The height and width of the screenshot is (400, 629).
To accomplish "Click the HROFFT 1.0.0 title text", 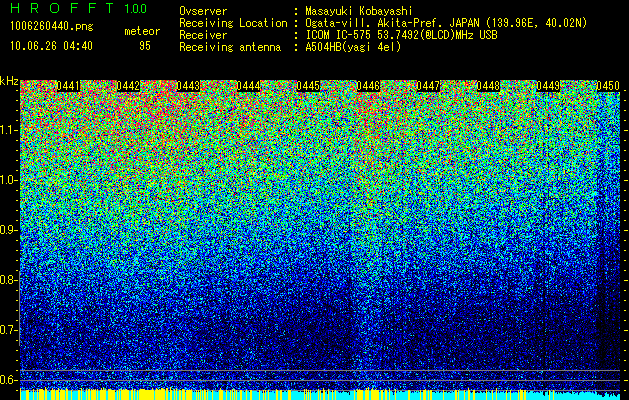I will [x=78, y=8].
